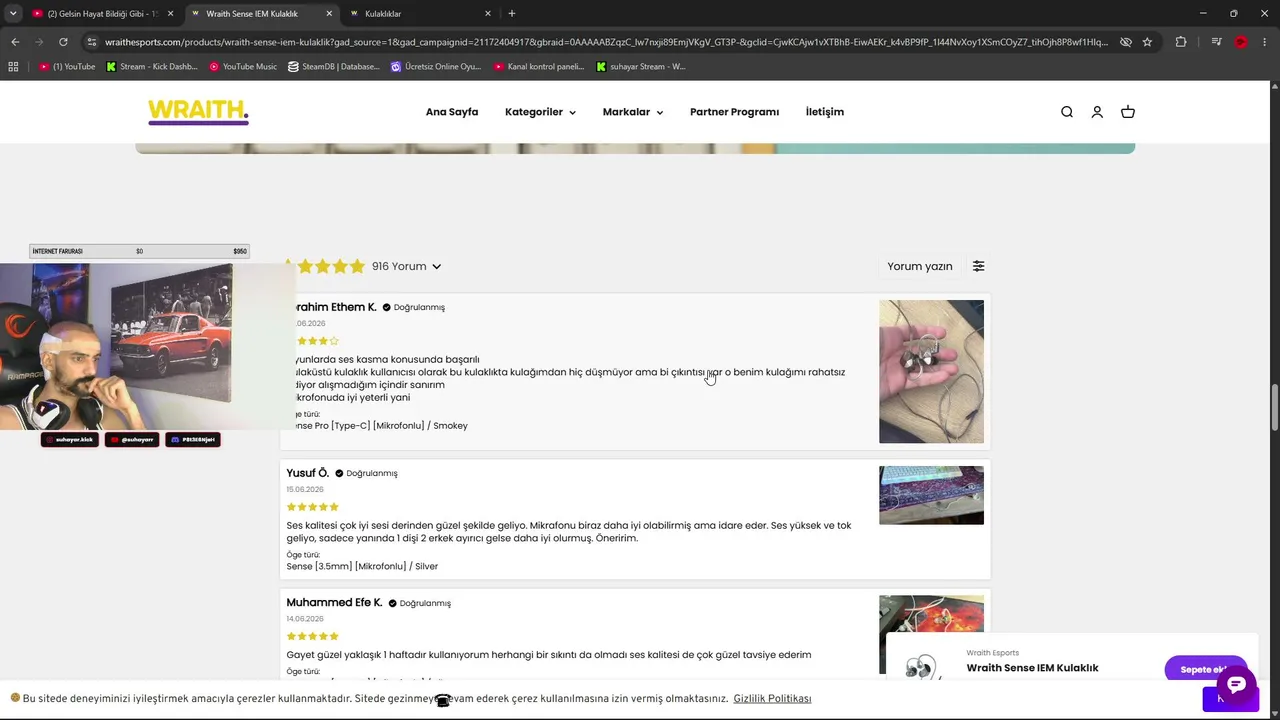Open İbrahim Ethem K.'s review photo
The height and width of the screenshot is (720, 1280).
coord(931,371)
